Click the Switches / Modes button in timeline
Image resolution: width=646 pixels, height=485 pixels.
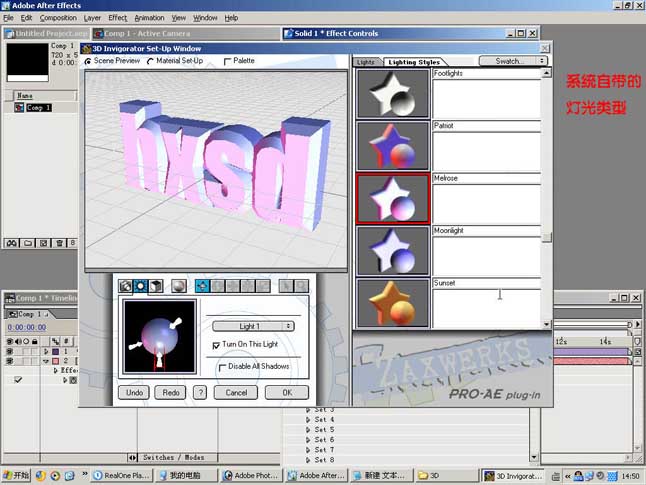pos(173,457)
